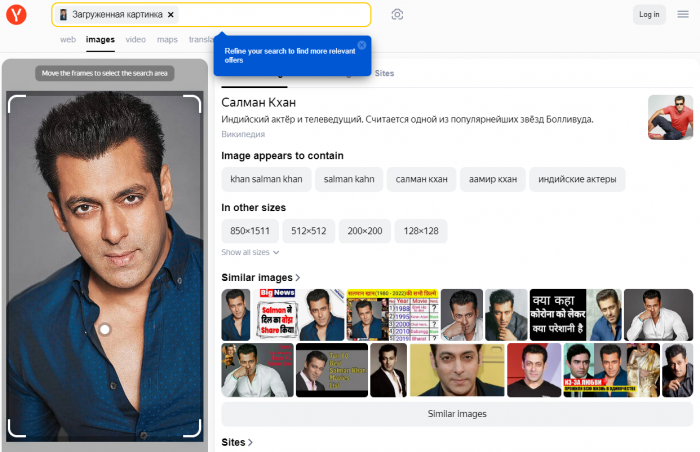The height and width of the screenshot is (452, 700).
Task: Click the bottom-right crop frame corner handle
Action: pyautogui.click(x=195, y=430)
